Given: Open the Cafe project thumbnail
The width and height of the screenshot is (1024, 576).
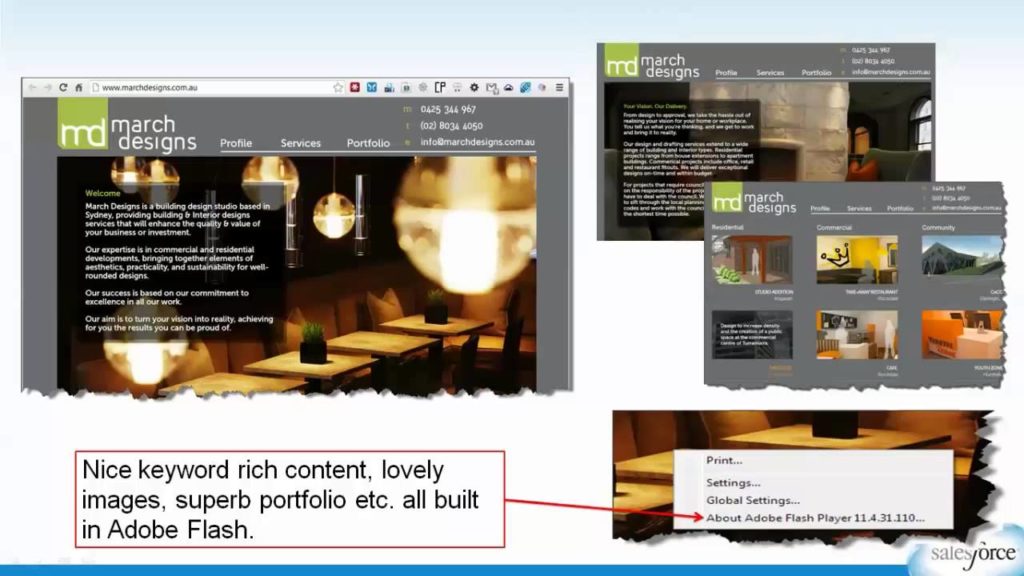Looking at the screenshot, I should [857, 335].
